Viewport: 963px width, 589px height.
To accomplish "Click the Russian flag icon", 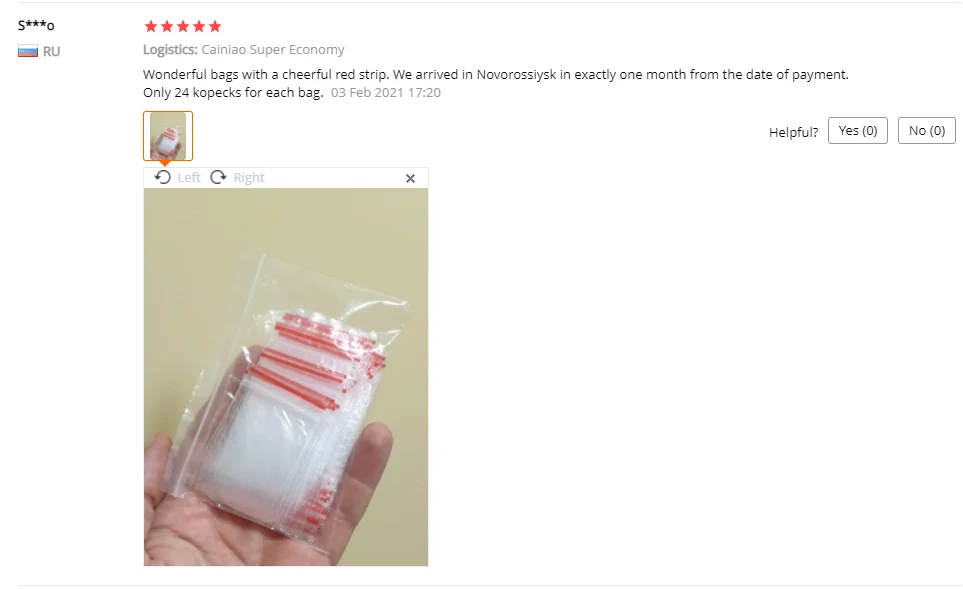I will [x=28, y=51].
